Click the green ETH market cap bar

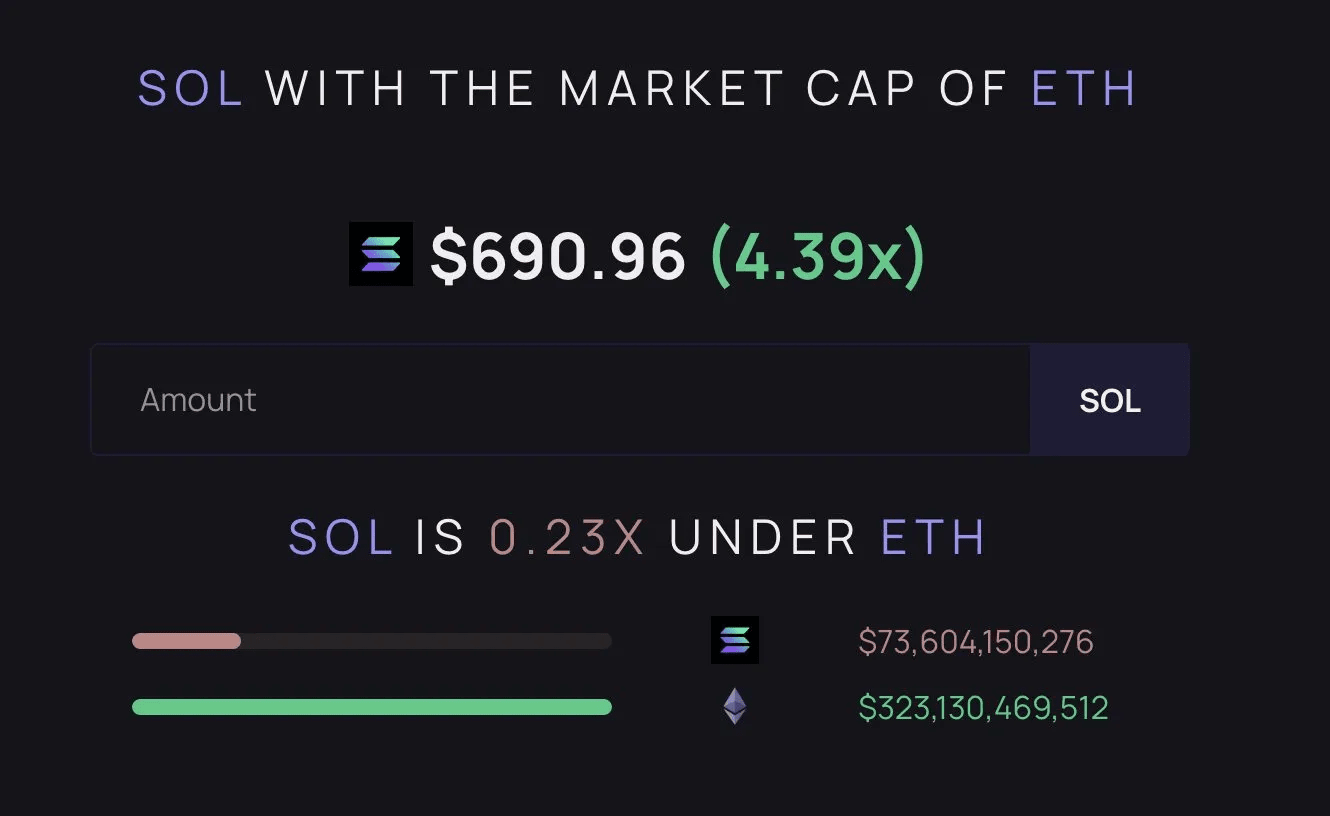pyautogui.click(x=371, y=707)
